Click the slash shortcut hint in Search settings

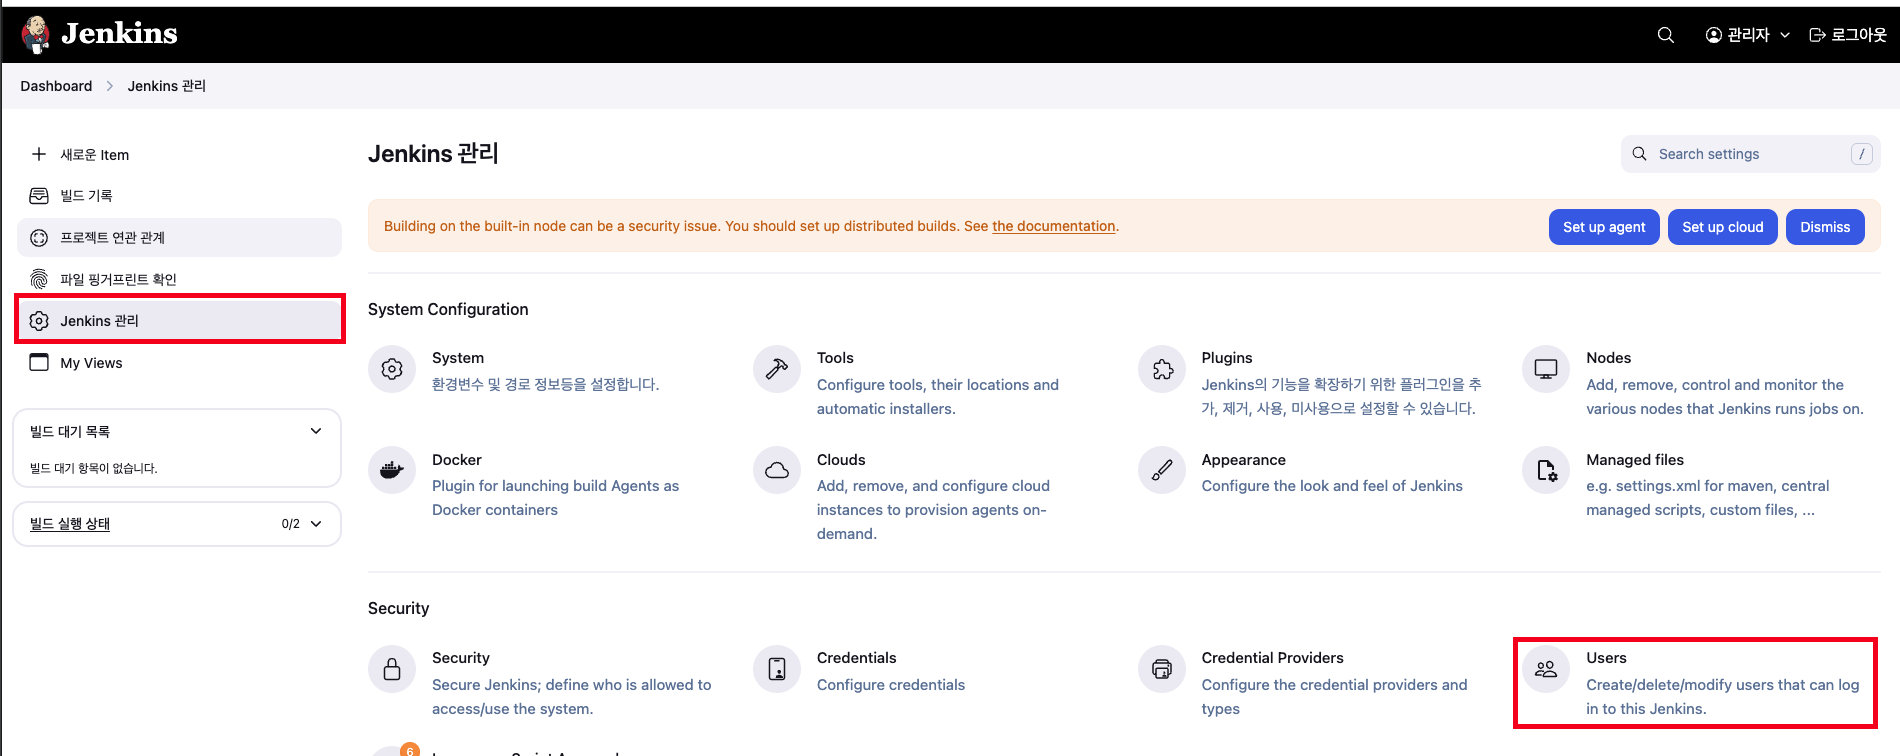pyautogui.click(x=1861, y=154)
